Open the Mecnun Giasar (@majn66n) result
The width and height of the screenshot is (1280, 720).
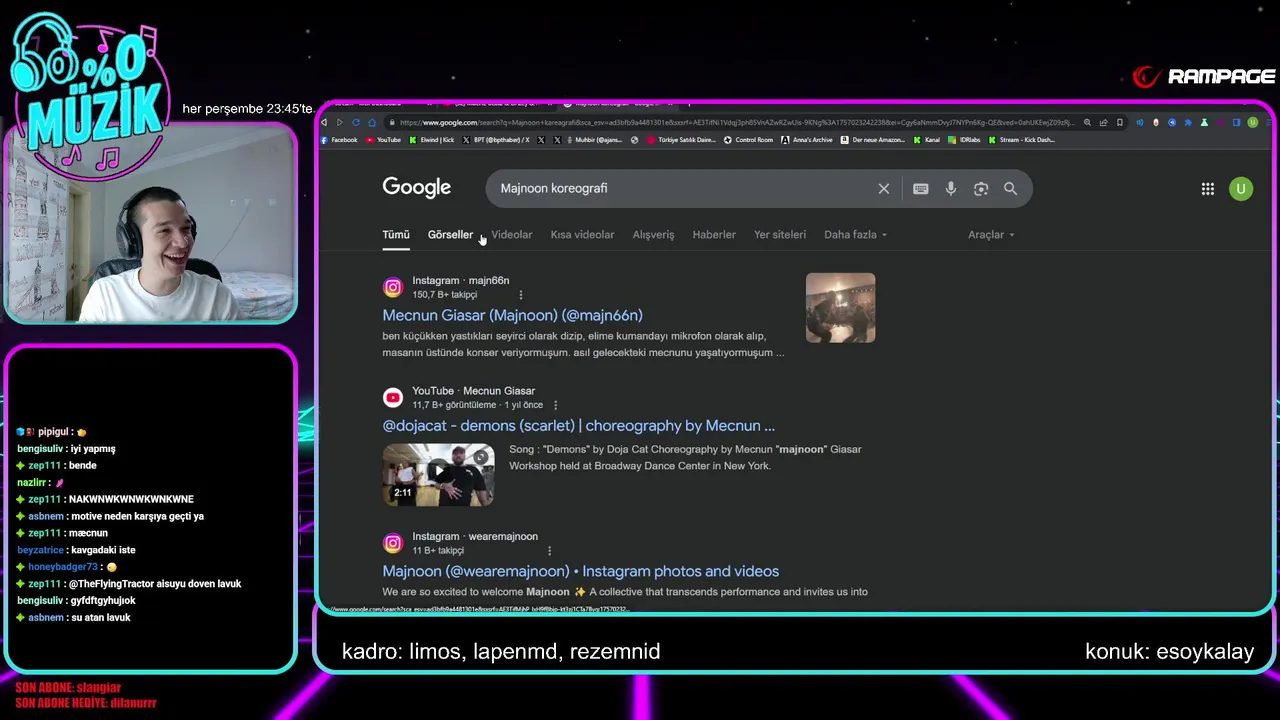coord(512,315)
